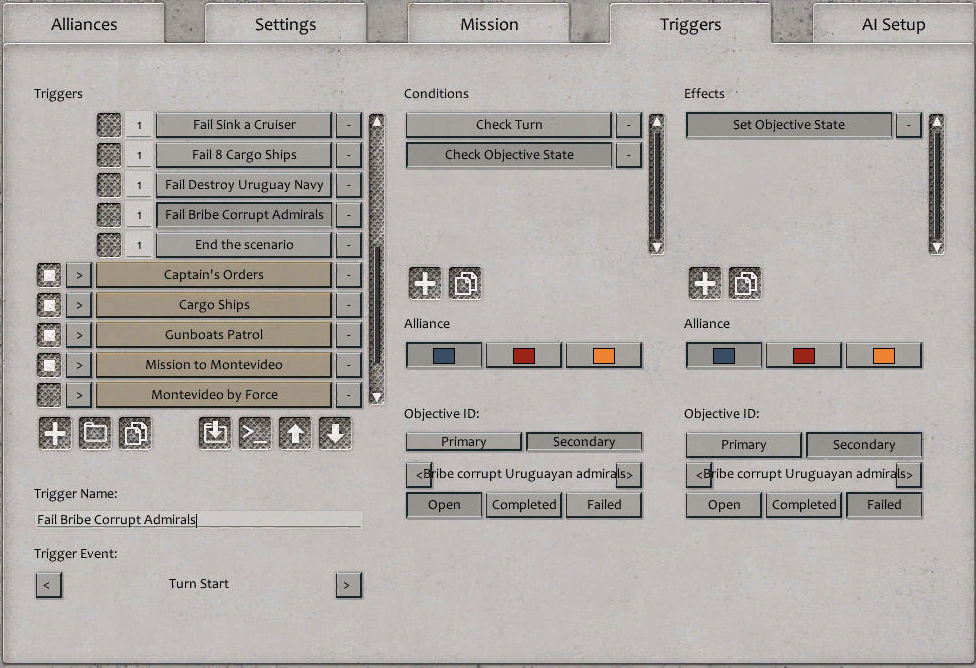Add a new condition with plus icon

(425, 283)
